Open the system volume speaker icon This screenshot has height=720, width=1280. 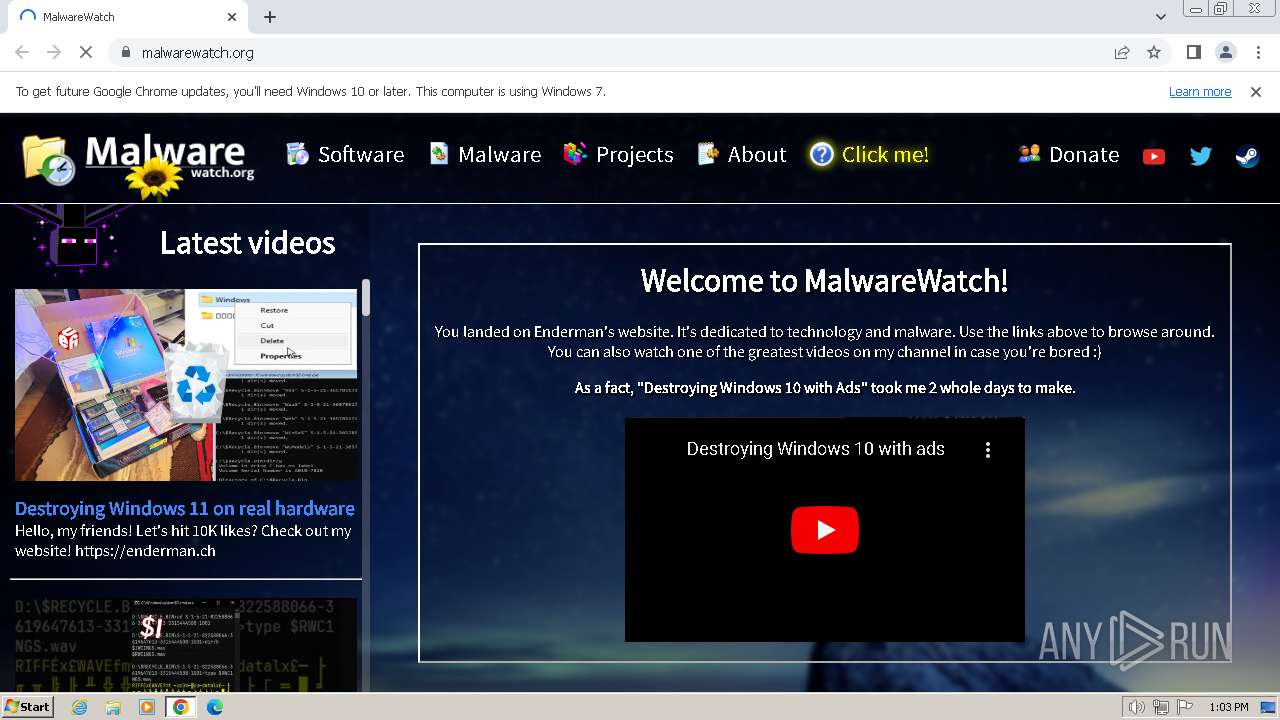1136,707
